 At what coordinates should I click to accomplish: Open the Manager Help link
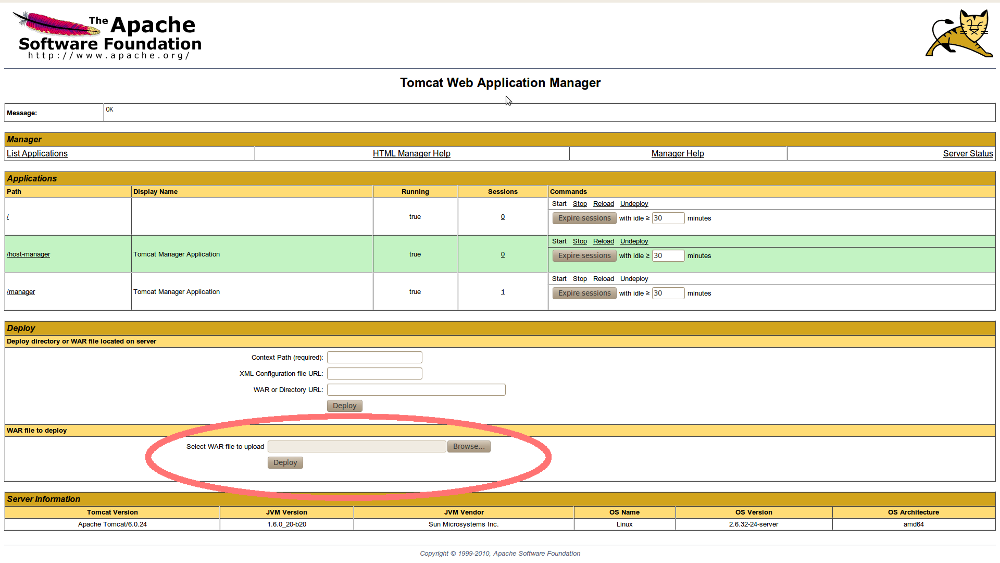coord(677,154)
